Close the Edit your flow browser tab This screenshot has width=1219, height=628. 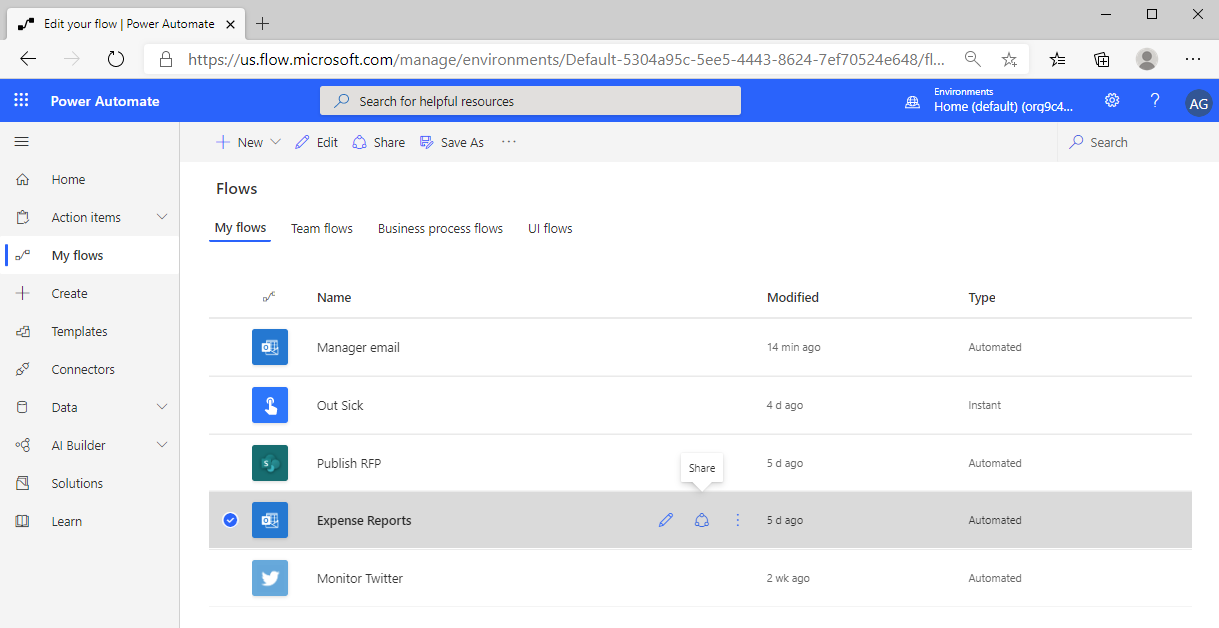coord(230,23)
